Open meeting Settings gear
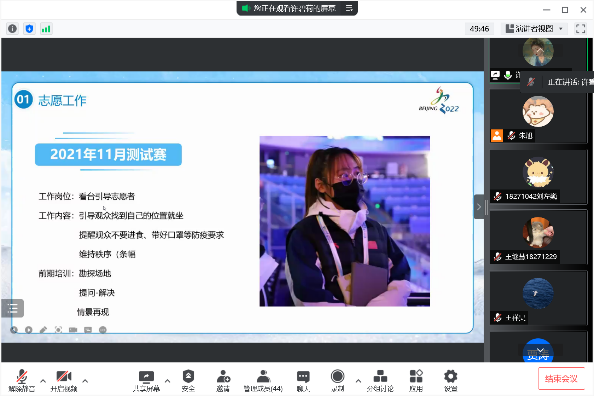The width and height of the screenshot is (594, 396). (x=450, y=380)
